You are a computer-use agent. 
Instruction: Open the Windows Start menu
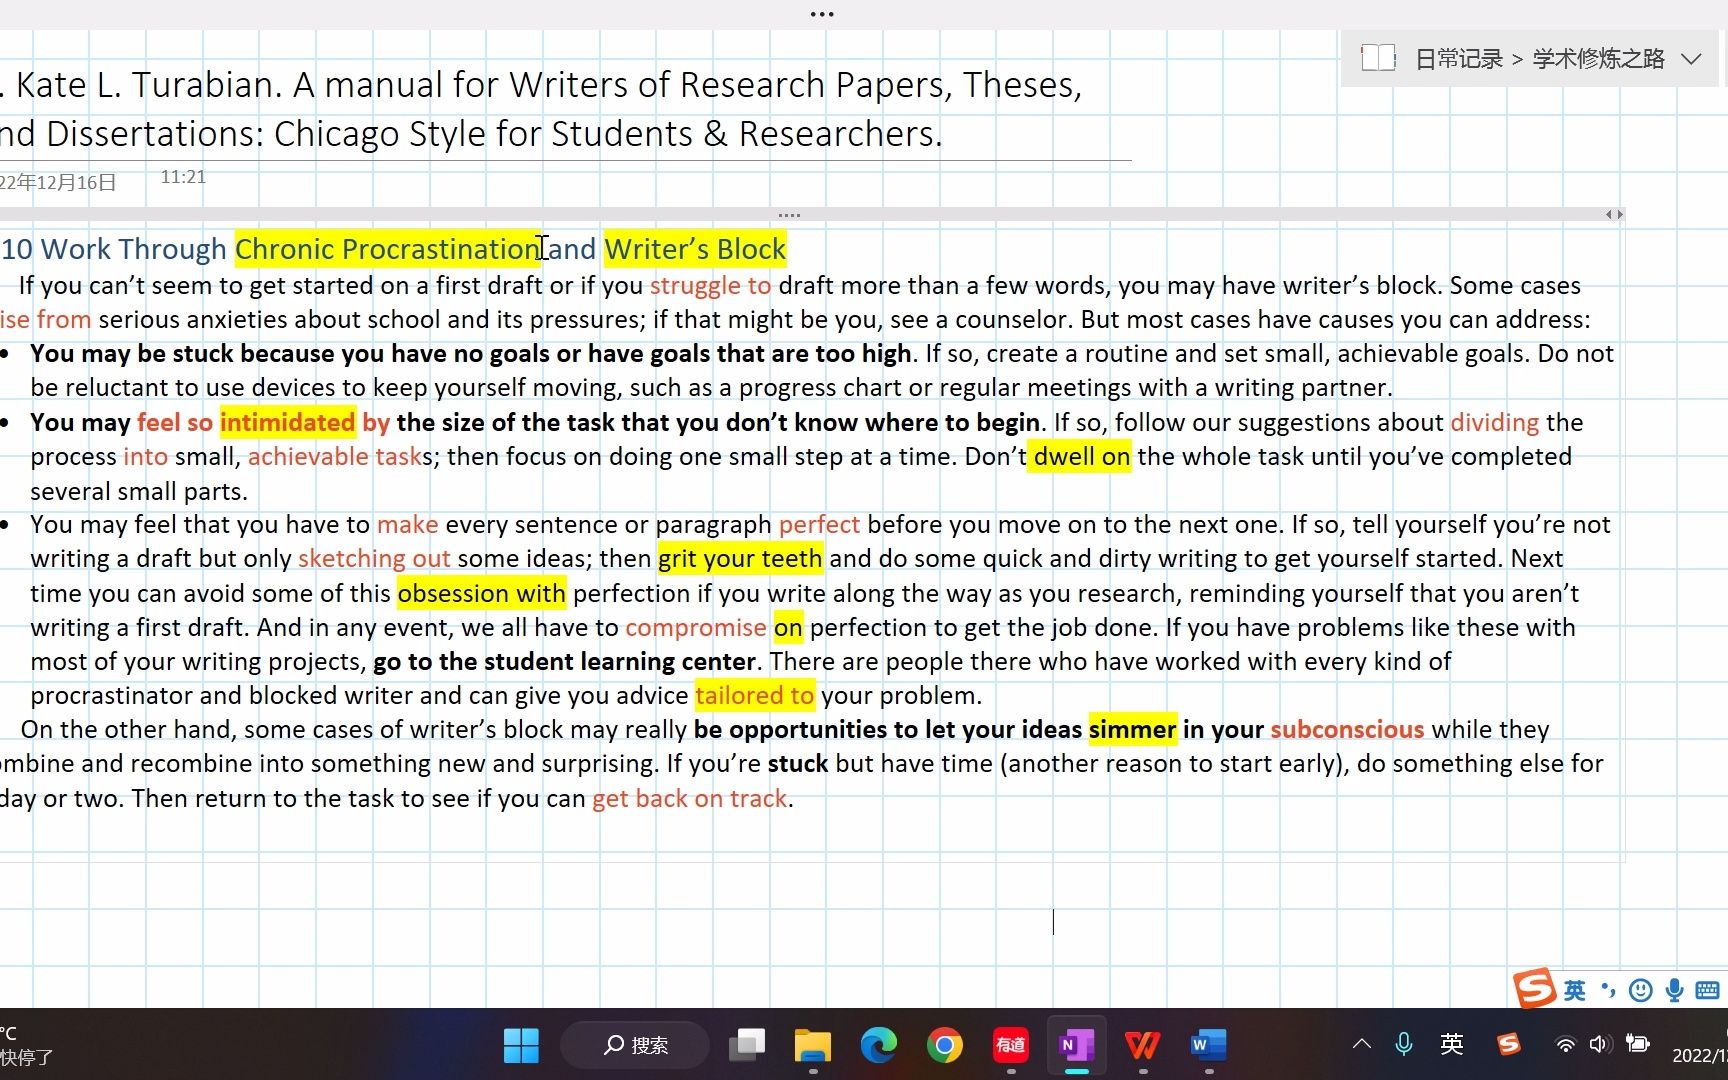coord(521,1045)
